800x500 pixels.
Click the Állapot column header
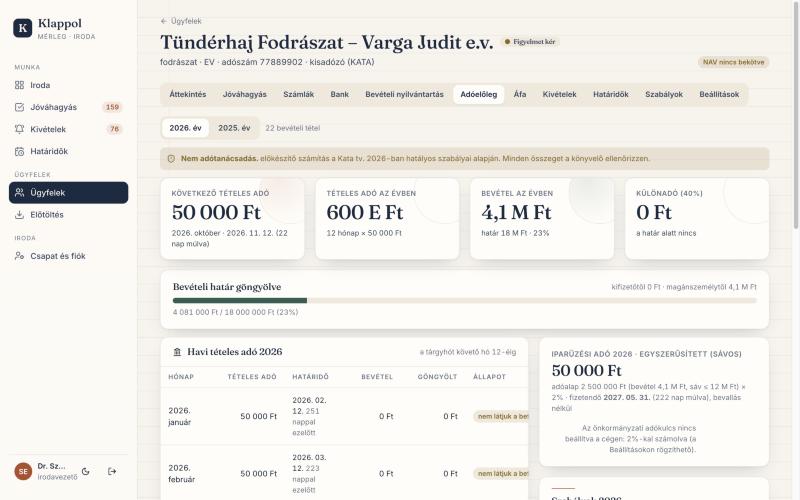pos(489,377)
